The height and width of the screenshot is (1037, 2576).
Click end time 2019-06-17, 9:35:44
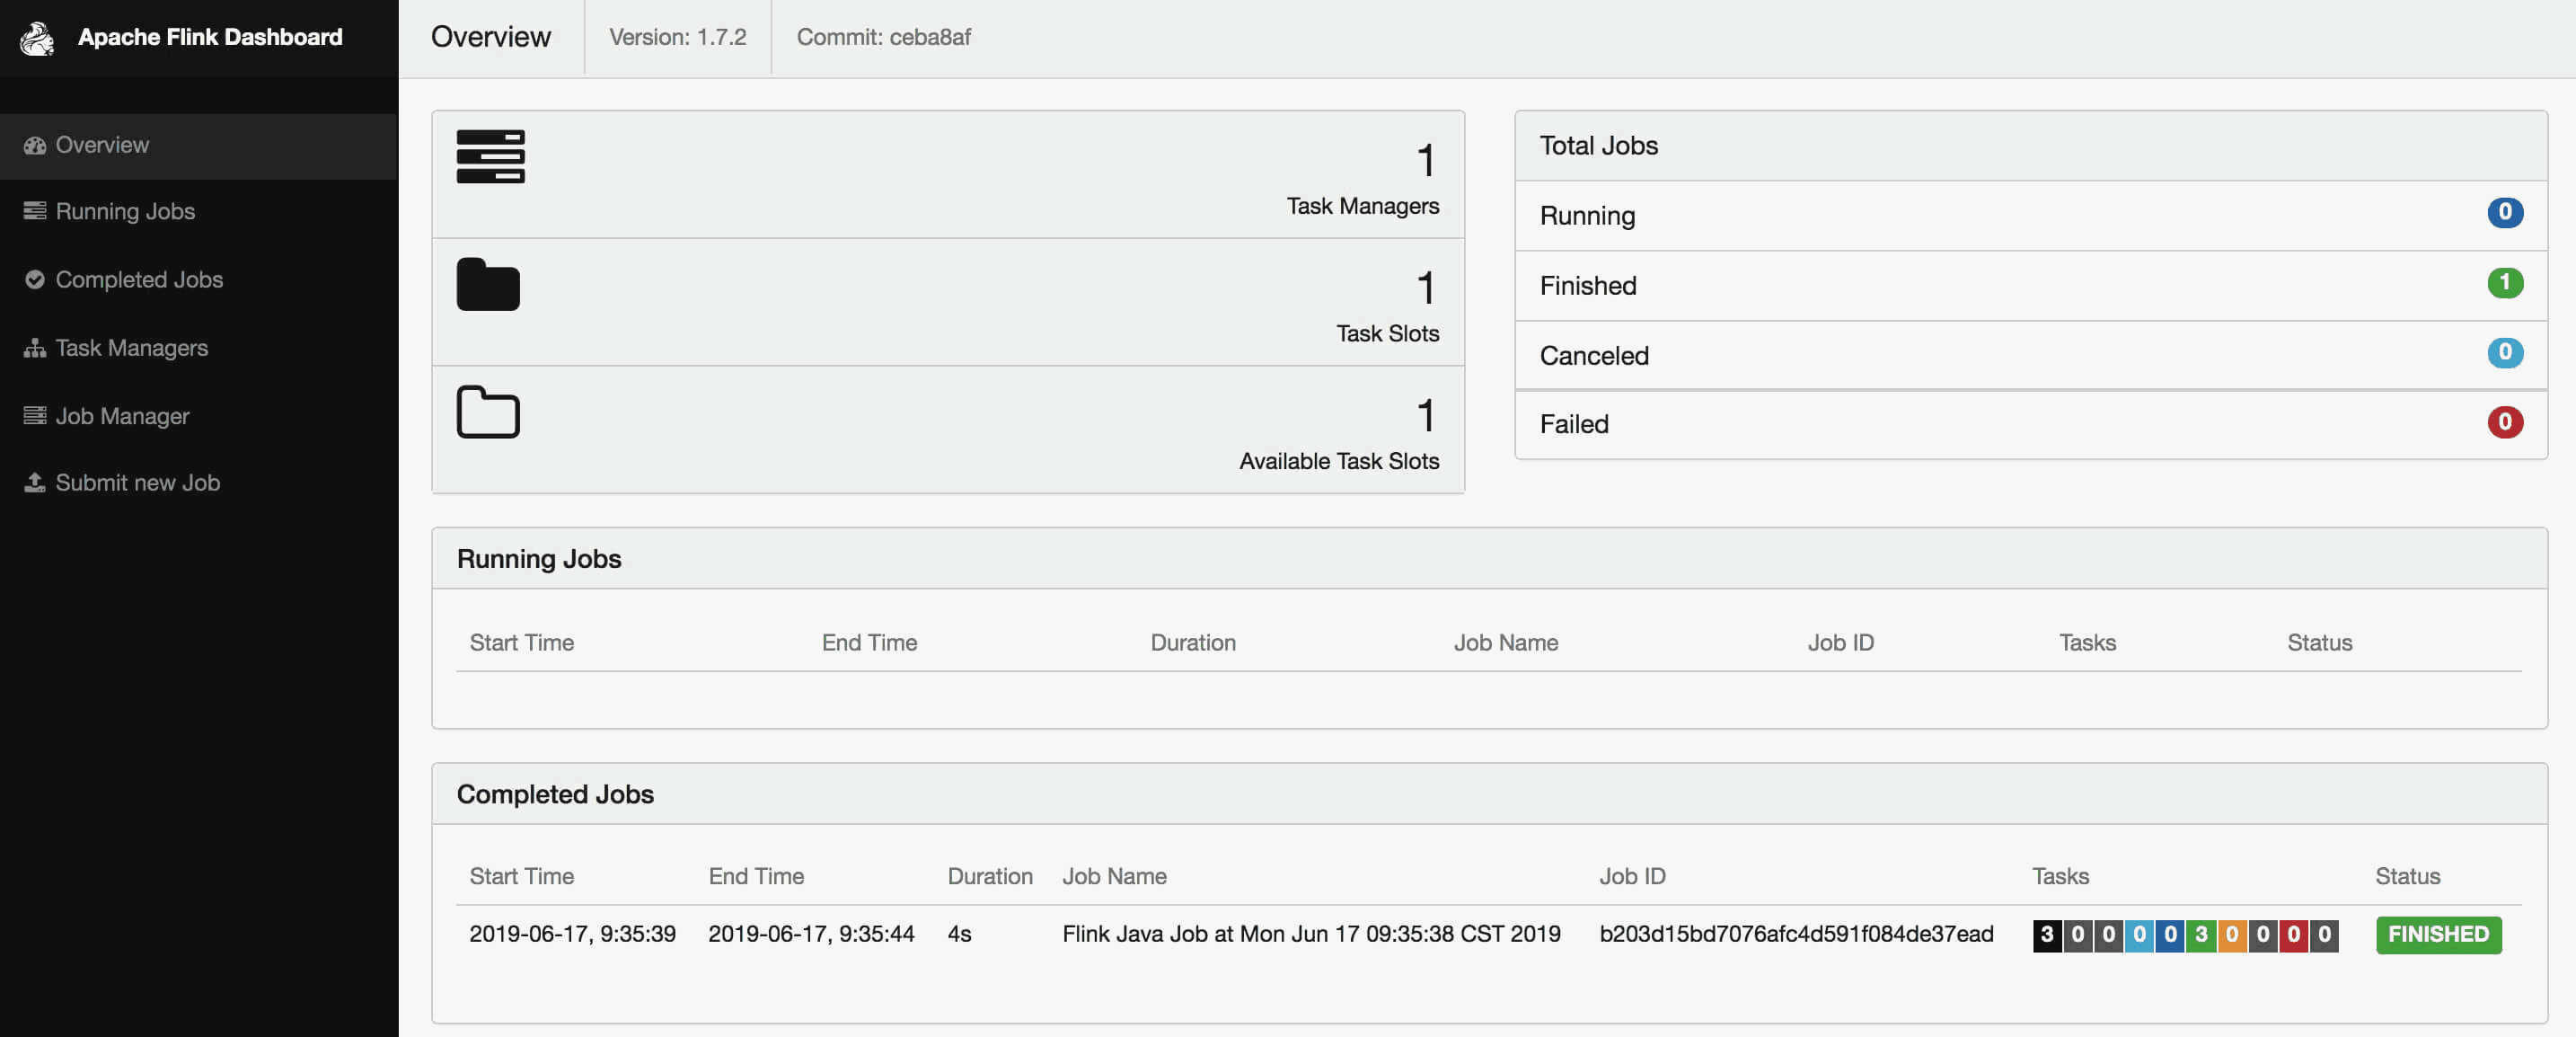(x=811, y=934)
